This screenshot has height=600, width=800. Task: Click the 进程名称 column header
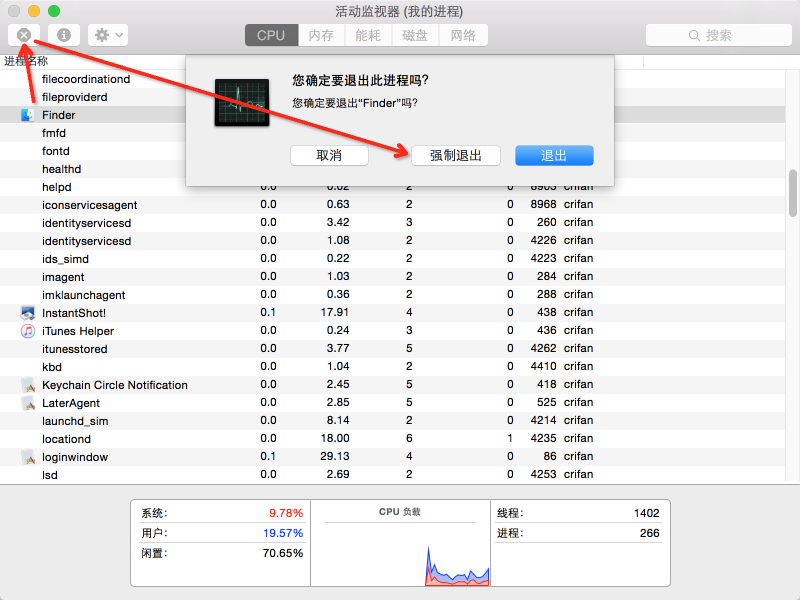click(x=27, y=61)
